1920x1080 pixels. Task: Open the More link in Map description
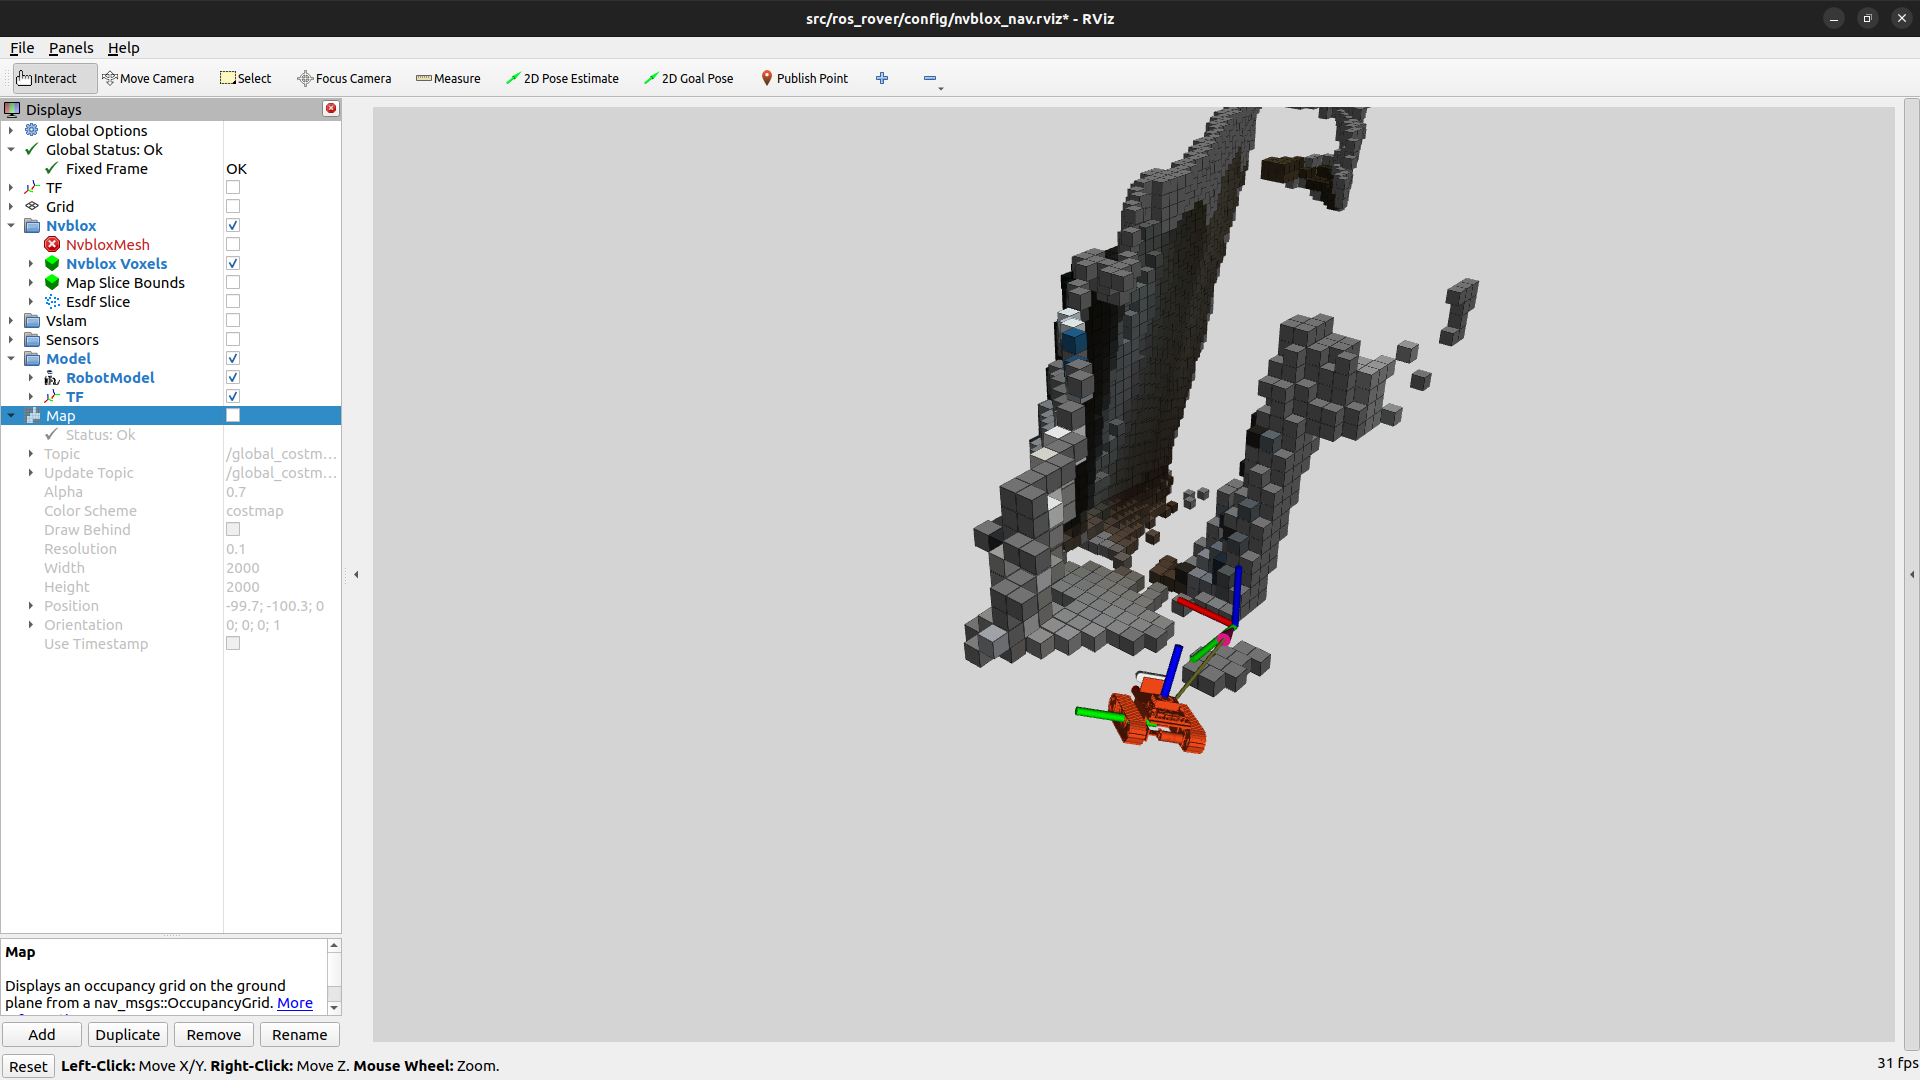pos(295,1003)
